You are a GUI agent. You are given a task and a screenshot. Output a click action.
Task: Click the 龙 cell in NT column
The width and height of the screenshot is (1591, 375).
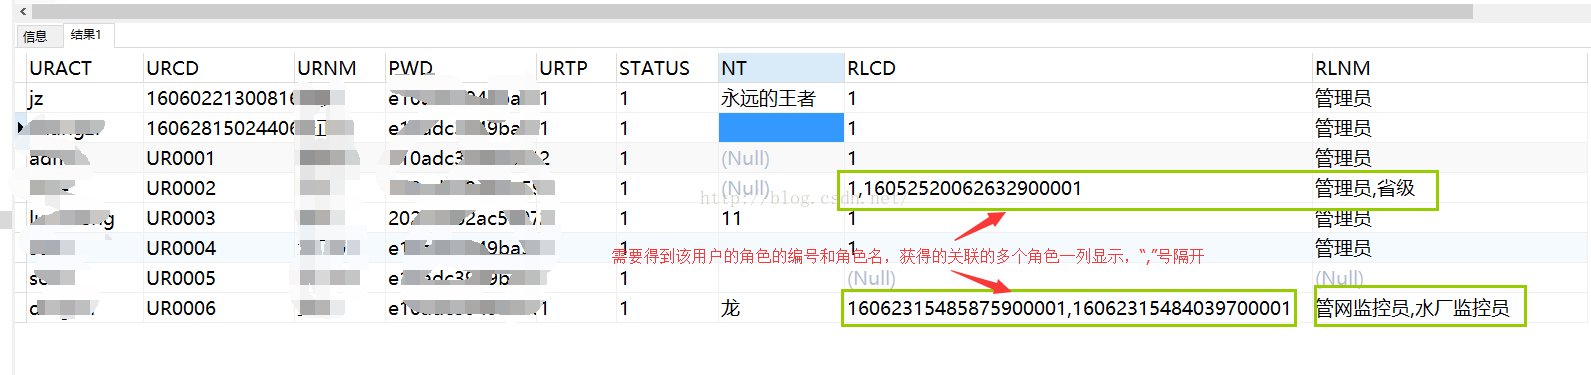pyautogui.click(x=781, y=308)
